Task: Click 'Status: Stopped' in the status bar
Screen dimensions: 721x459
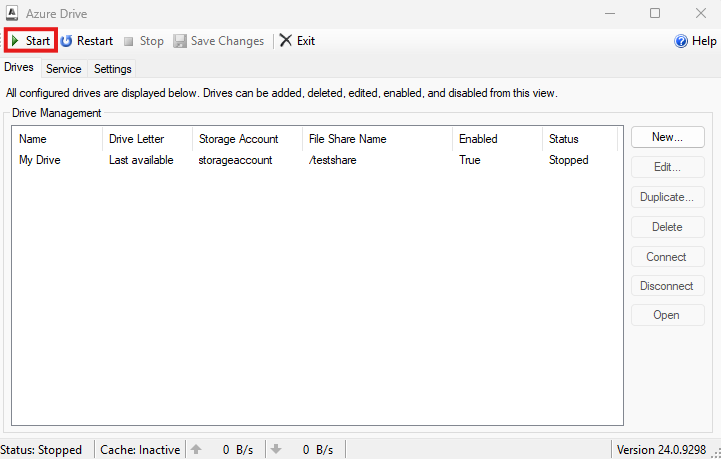Action: pyautogui.click(x=41, y=449)
